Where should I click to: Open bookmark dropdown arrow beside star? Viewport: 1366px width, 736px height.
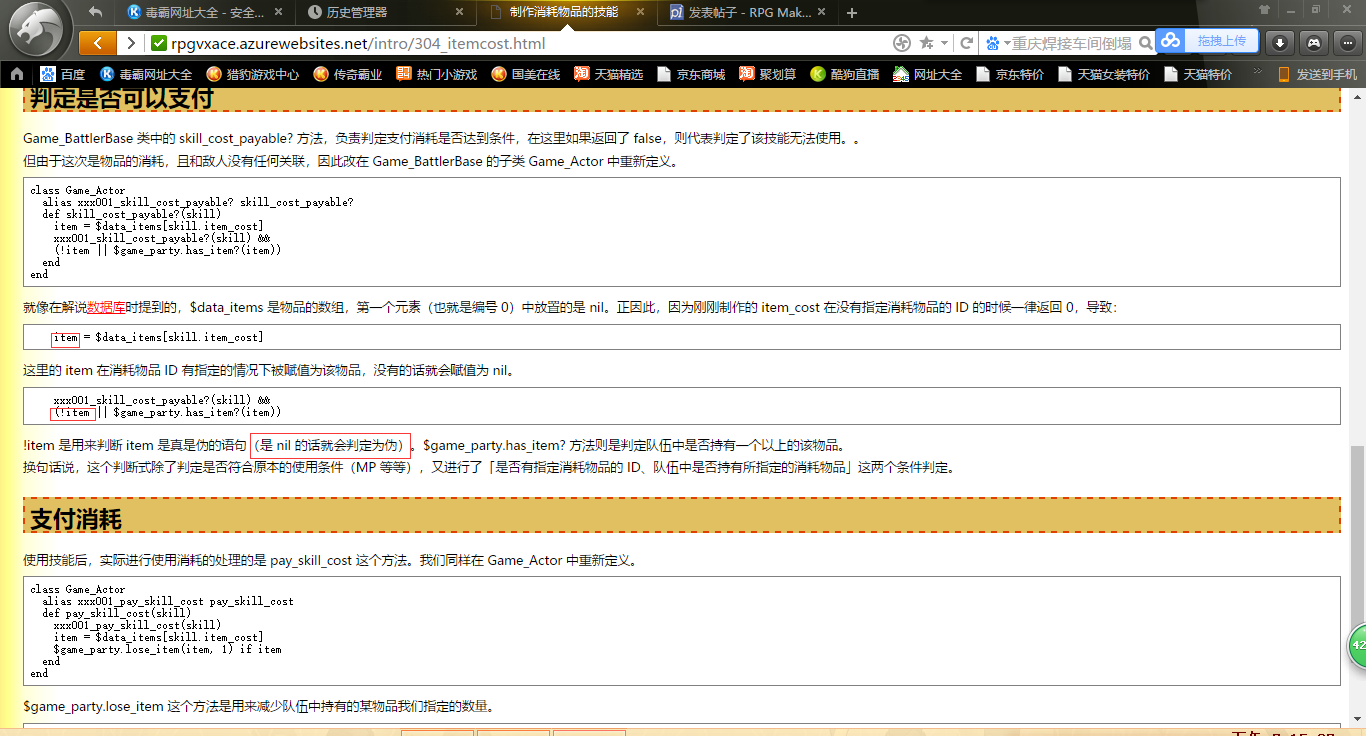pyautogui.click(x=943, y=43)
